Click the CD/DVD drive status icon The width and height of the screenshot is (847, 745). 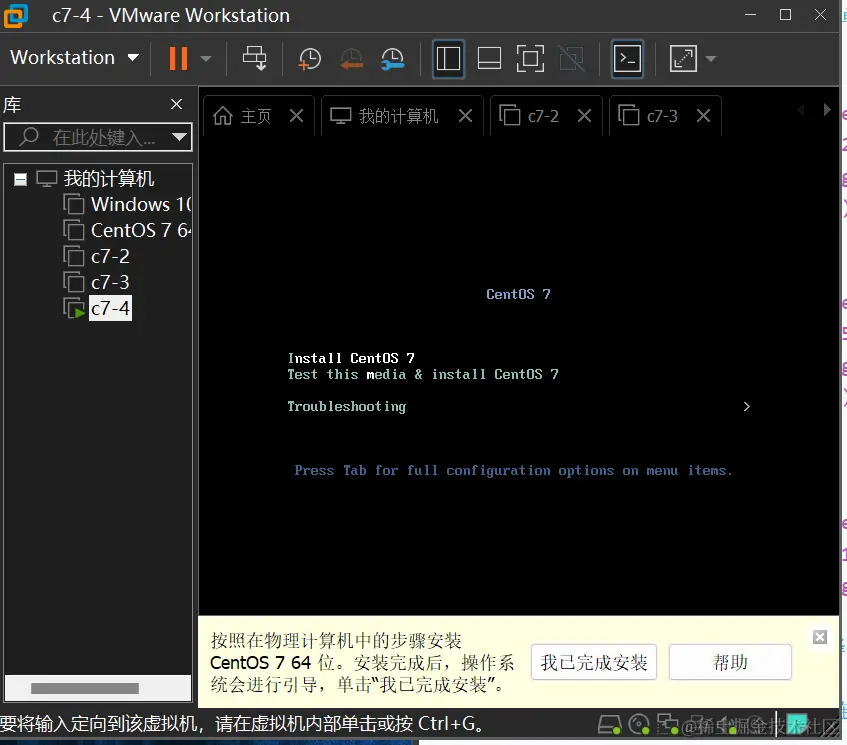[639, 724]
